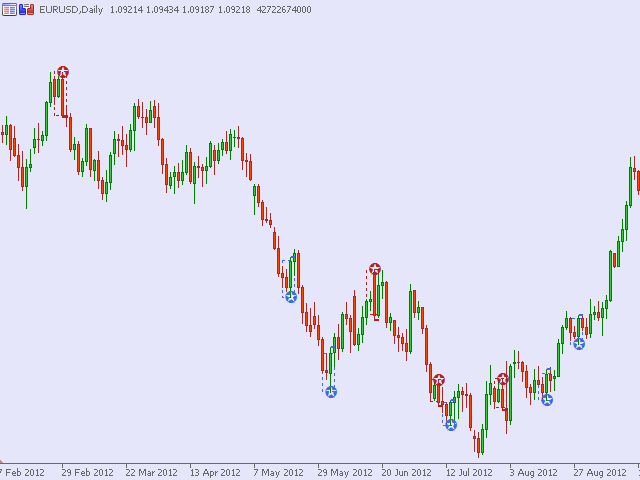
Task: Click the 12 Jul 2012 date label
Action: [469, 473]
